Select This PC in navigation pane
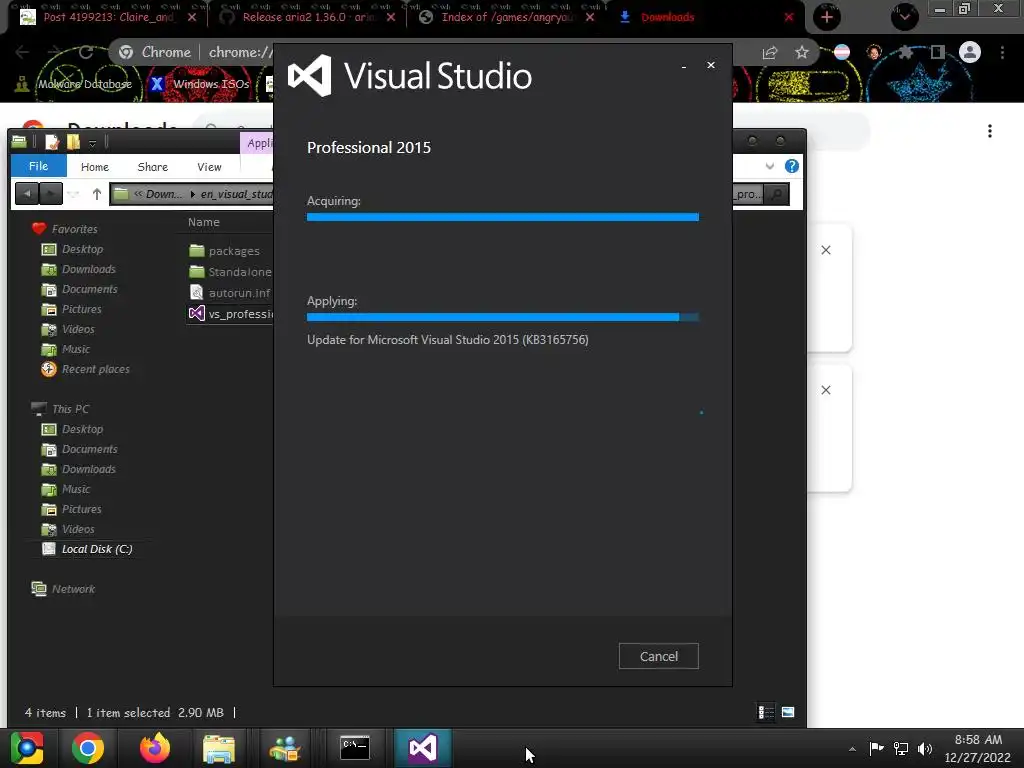This screenshot has height=768, width=1024. (x=61, y=409)
